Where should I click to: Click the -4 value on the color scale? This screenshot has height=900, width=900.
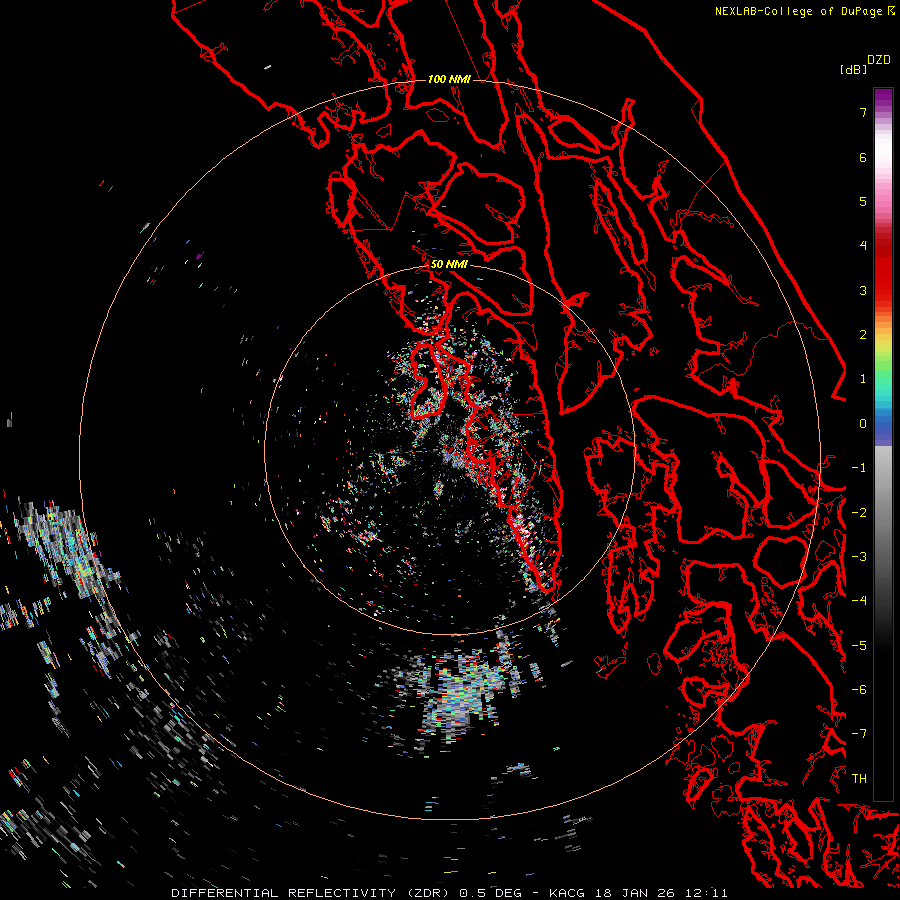[x=859, y=601]
